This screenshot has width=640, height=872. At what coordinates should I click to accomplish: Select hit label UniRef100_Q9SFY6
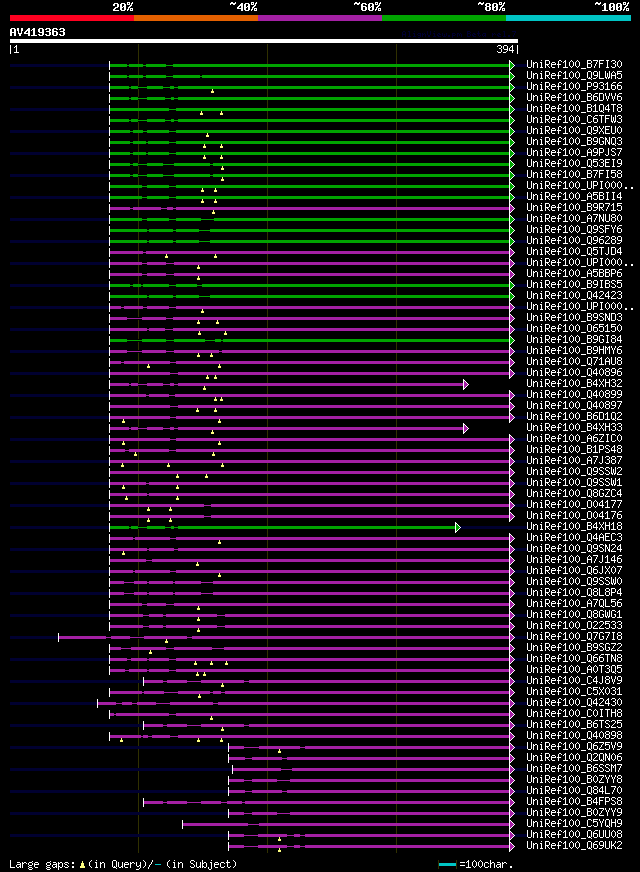point(574,230)
